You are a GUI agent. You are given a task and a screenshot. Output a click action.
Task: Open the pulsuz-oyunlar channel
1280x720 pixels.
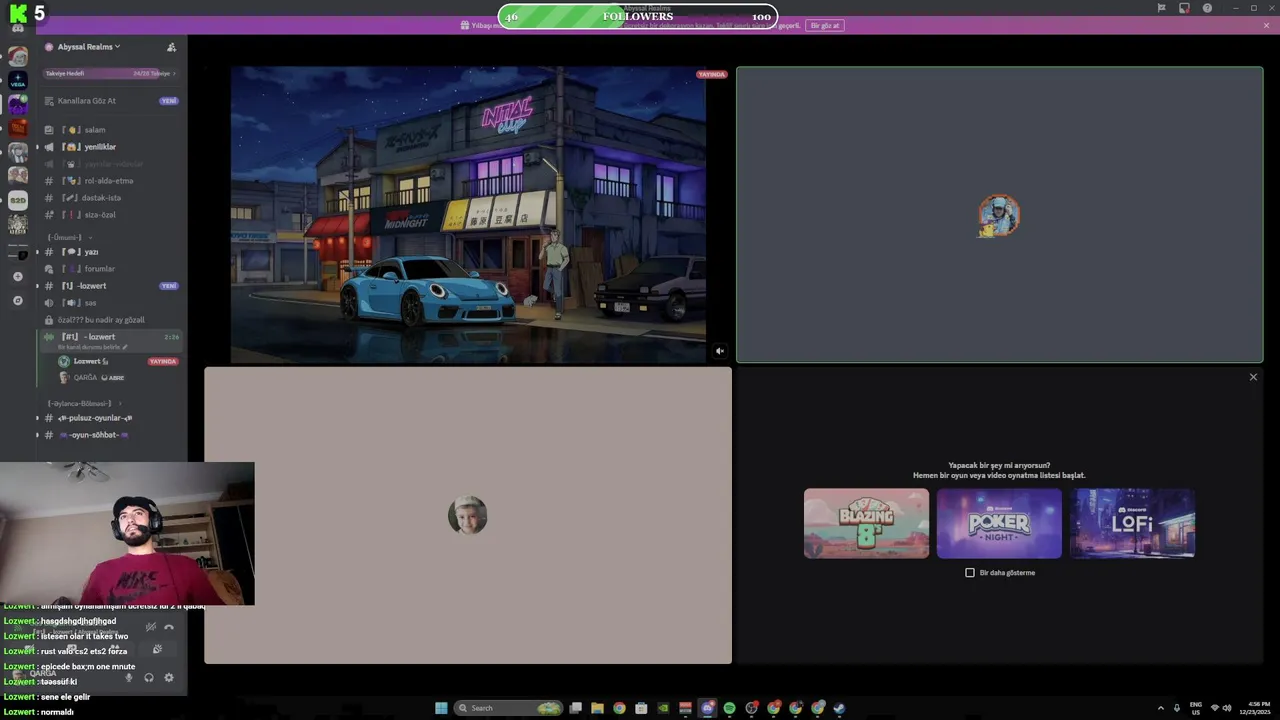110,418
